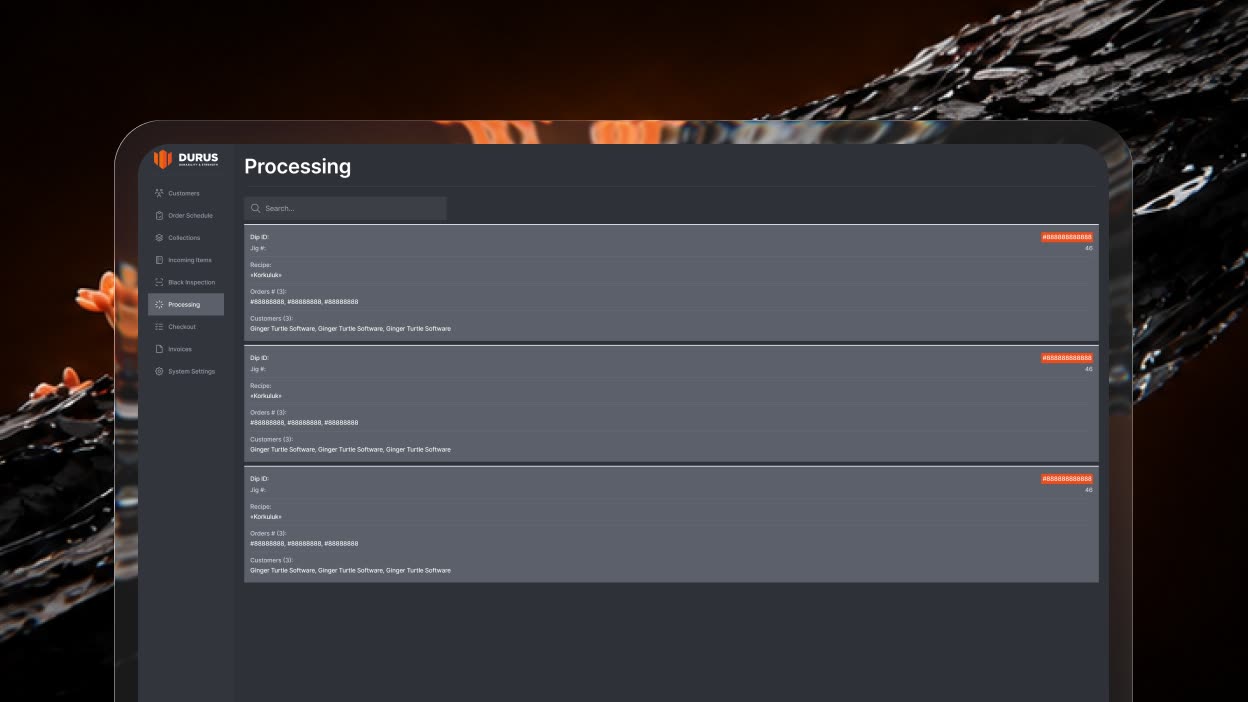Click the Jig value 46 in the bottom card

(1089, 490)
